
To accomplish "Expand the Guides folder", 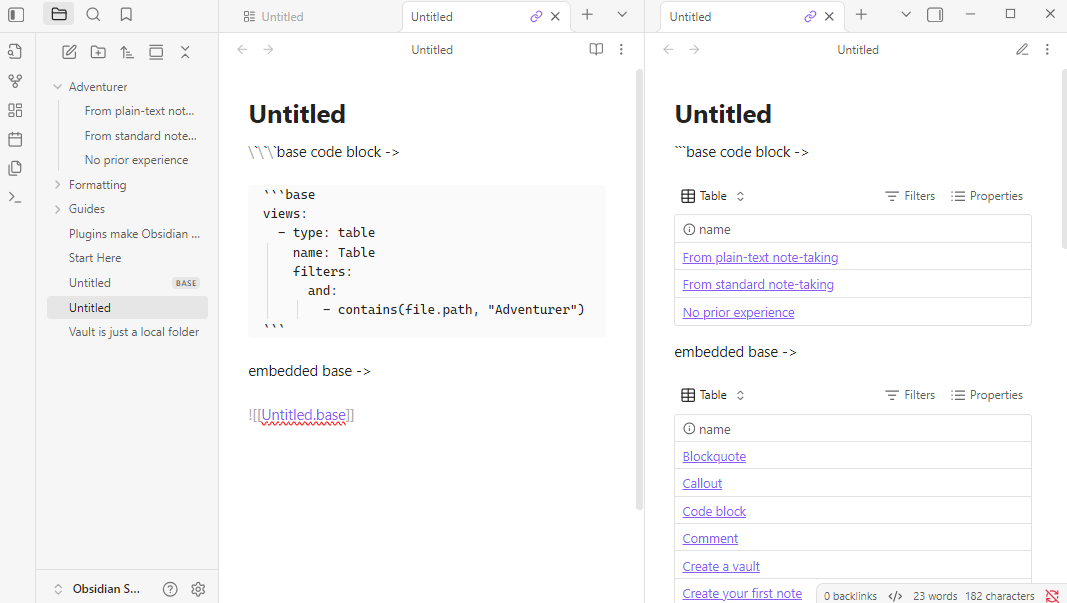I will (x=58, y=209).
